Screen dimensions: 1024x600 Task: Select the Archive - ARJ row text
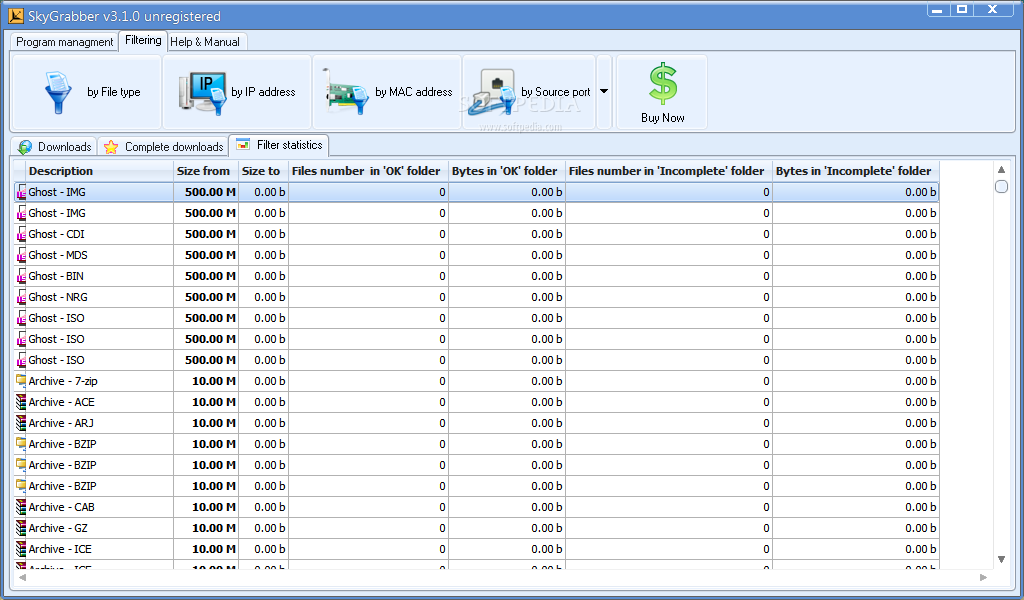[x=61, y=423]
